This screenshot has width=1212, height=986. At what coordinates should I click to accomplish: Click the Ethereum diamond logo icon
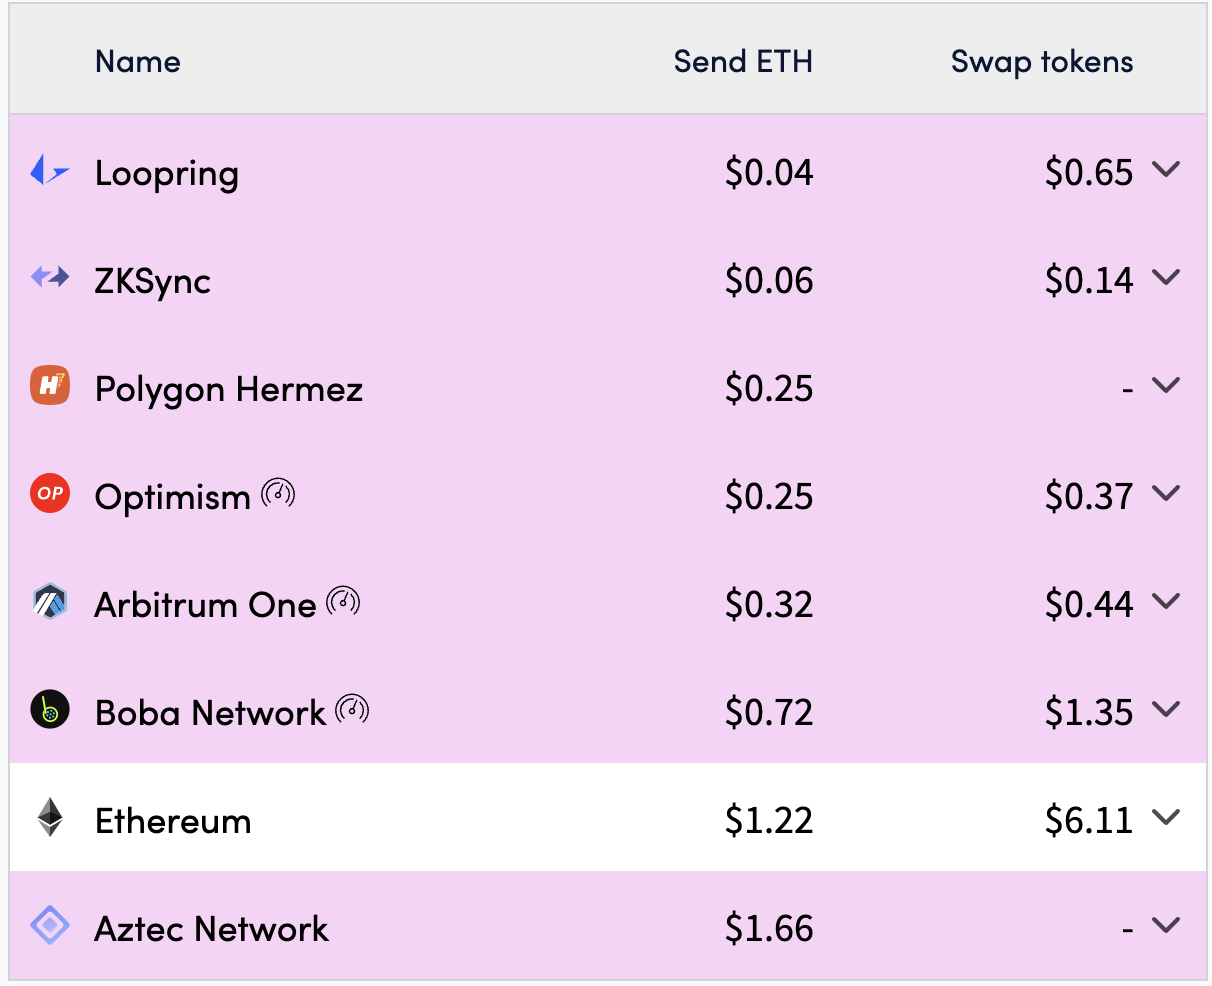pyautogui.click(x=49, y=818)
